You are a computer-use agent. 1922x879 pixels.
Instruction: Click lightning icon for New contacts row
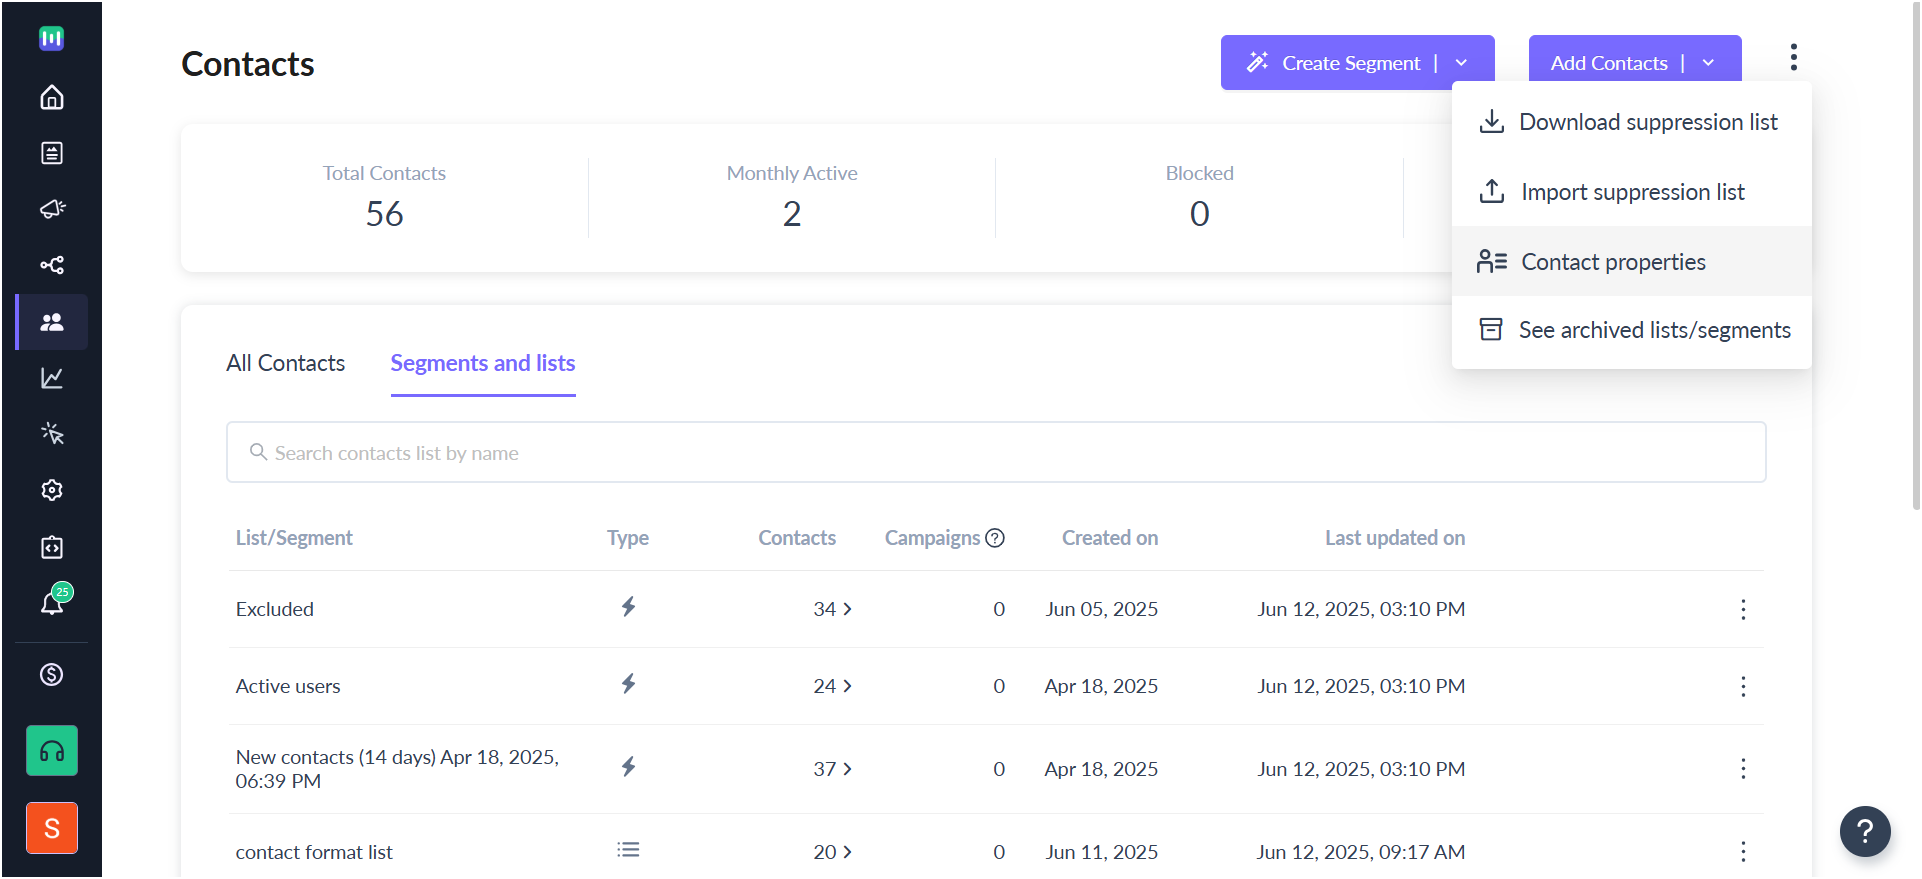coord(628,767)
